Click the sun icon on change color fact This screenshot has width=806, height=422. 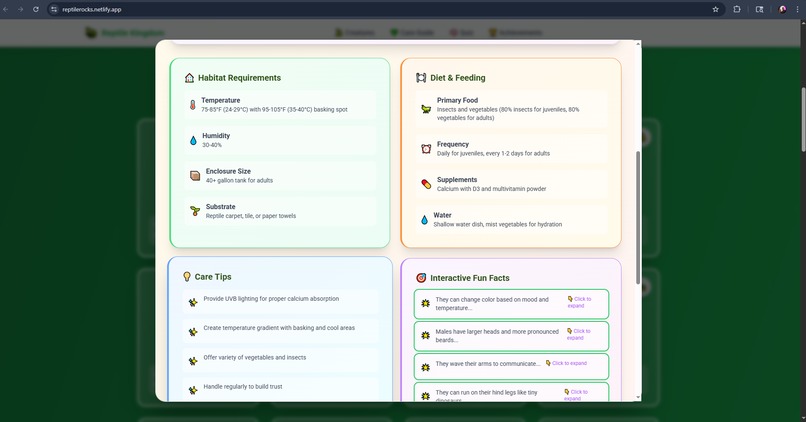pos(426,303)
